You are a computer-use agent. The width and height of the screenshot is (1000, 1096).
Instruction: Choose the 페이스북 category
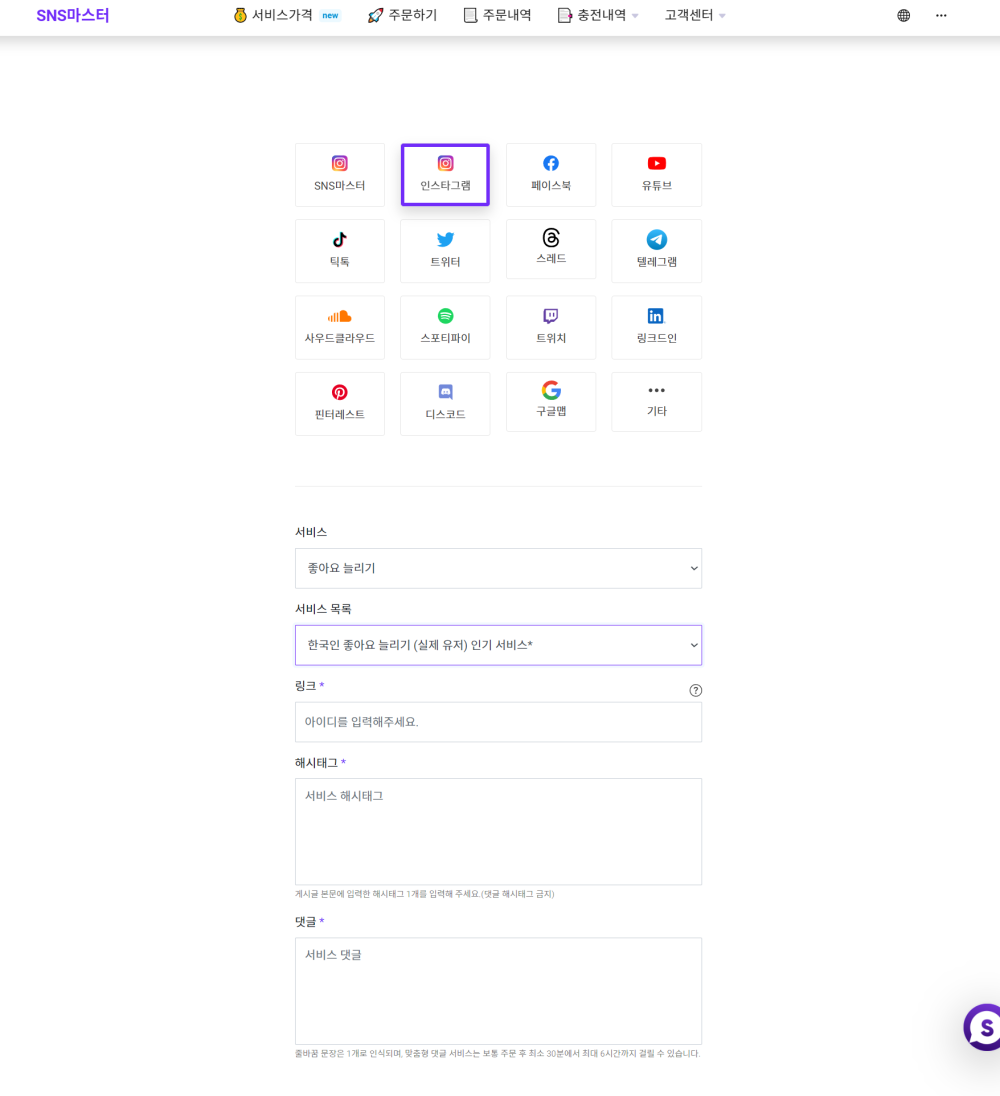(x=551, y=175)
